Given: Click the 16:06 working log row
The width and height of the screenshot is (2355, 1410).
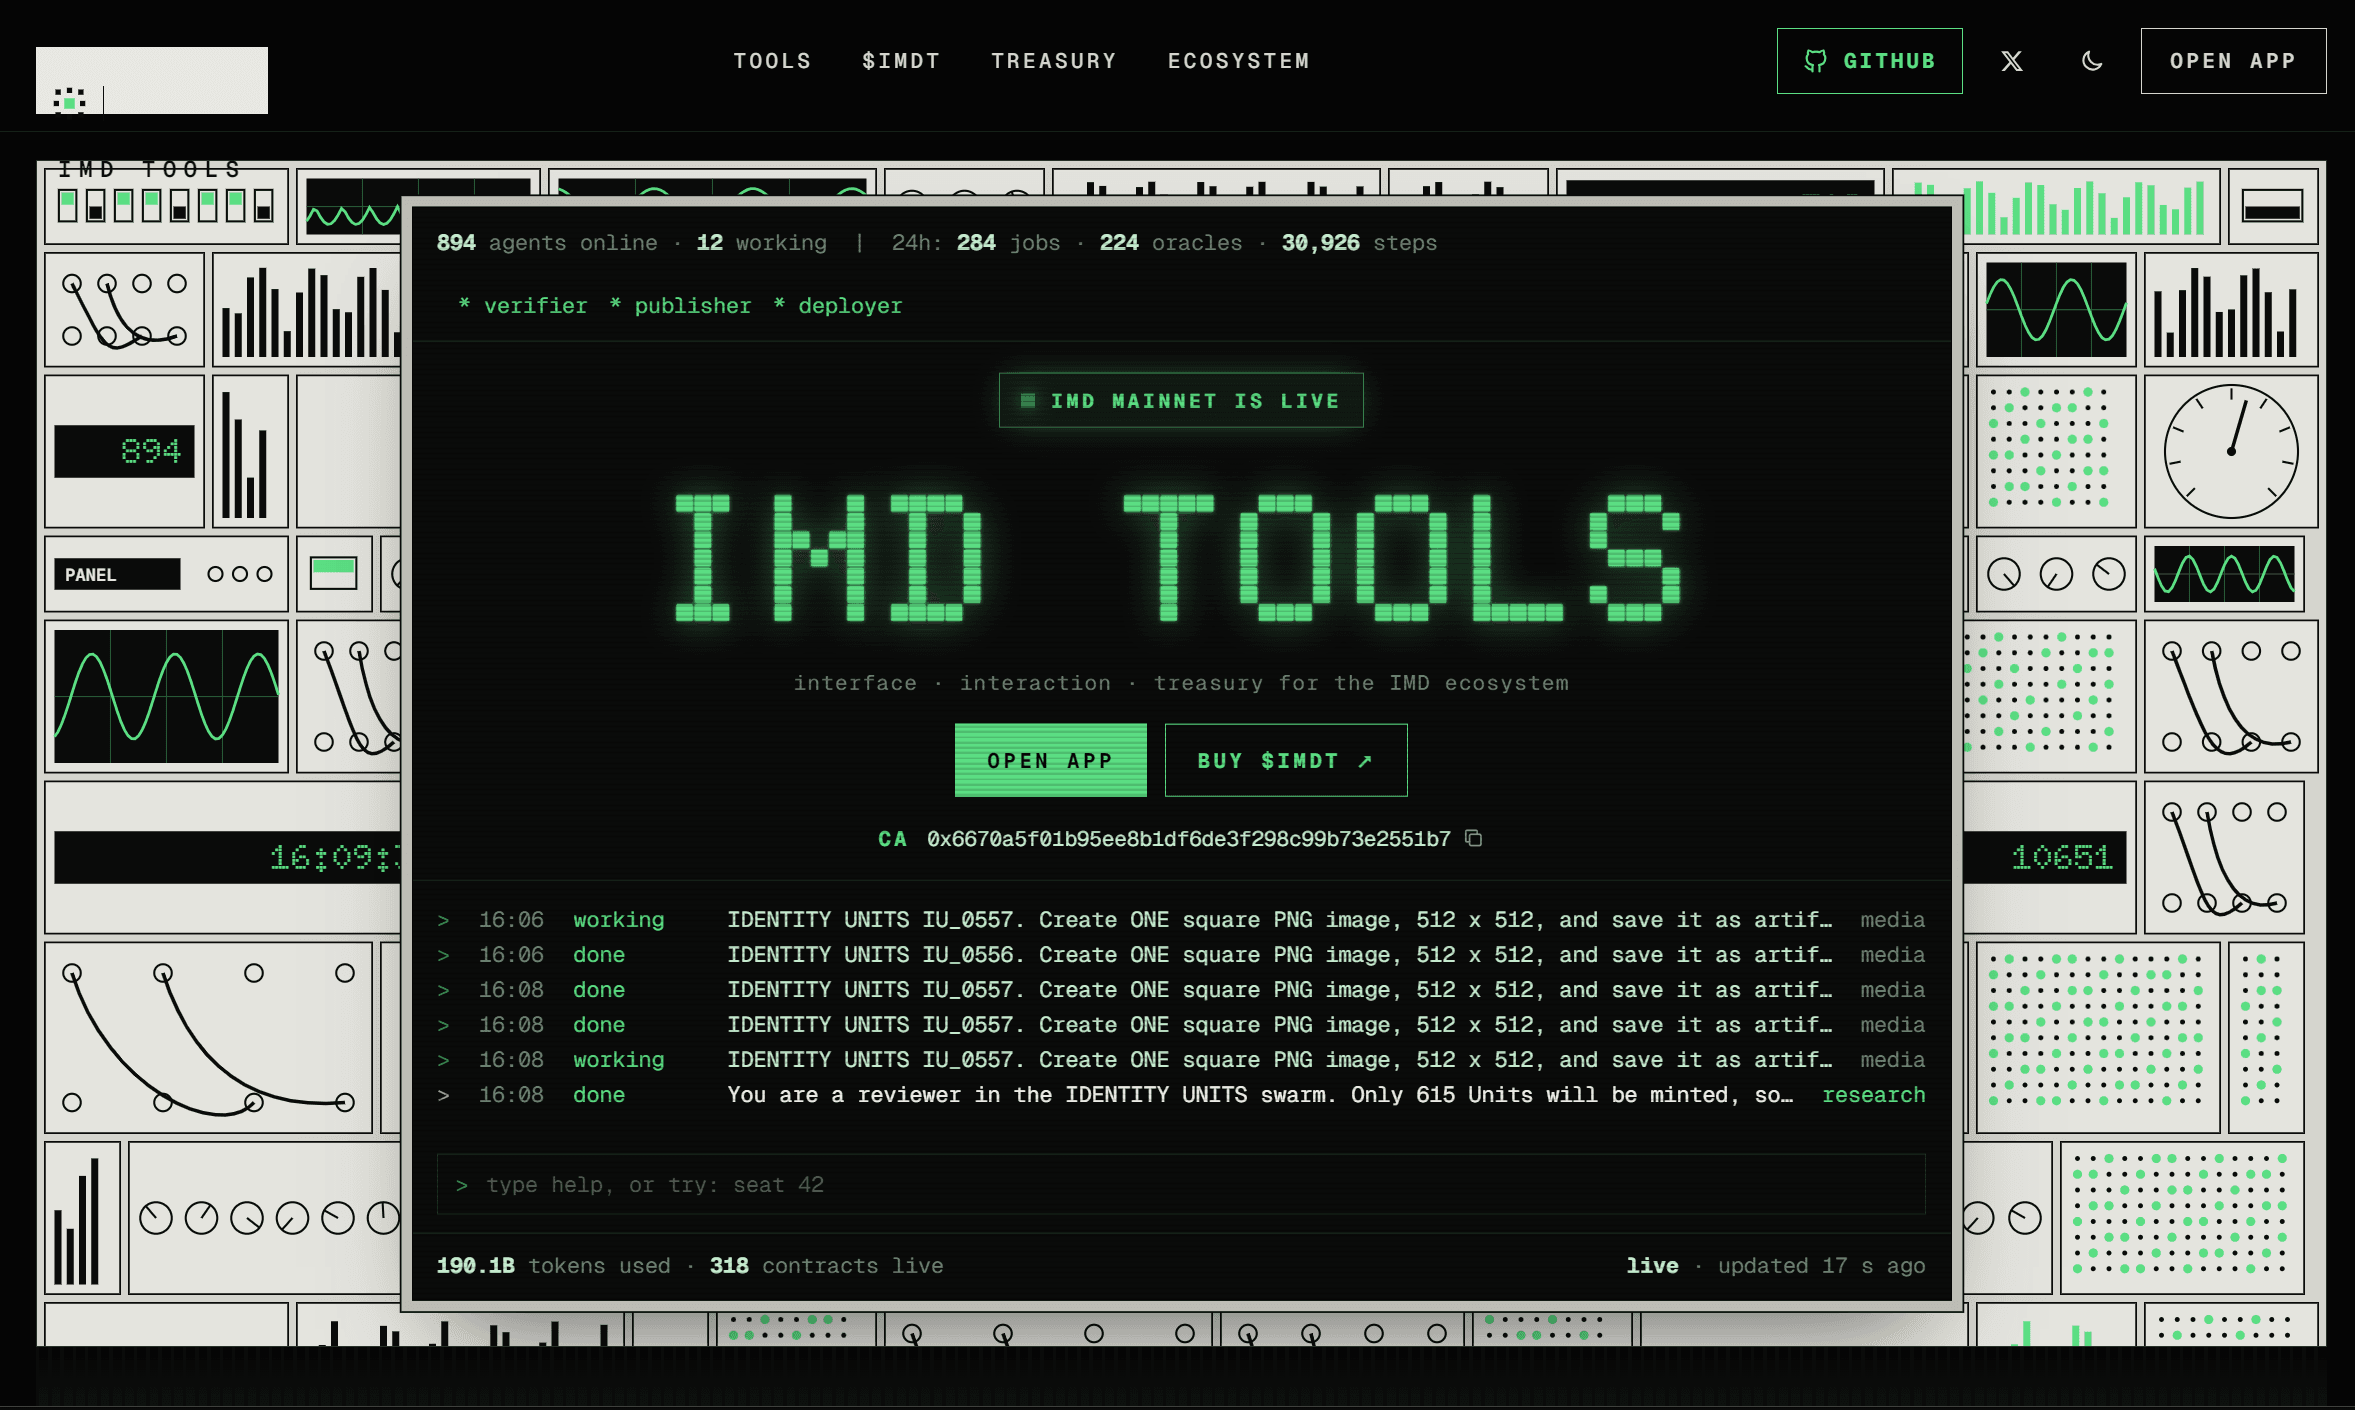Looking at the screenshot, I should (1181, 920).
